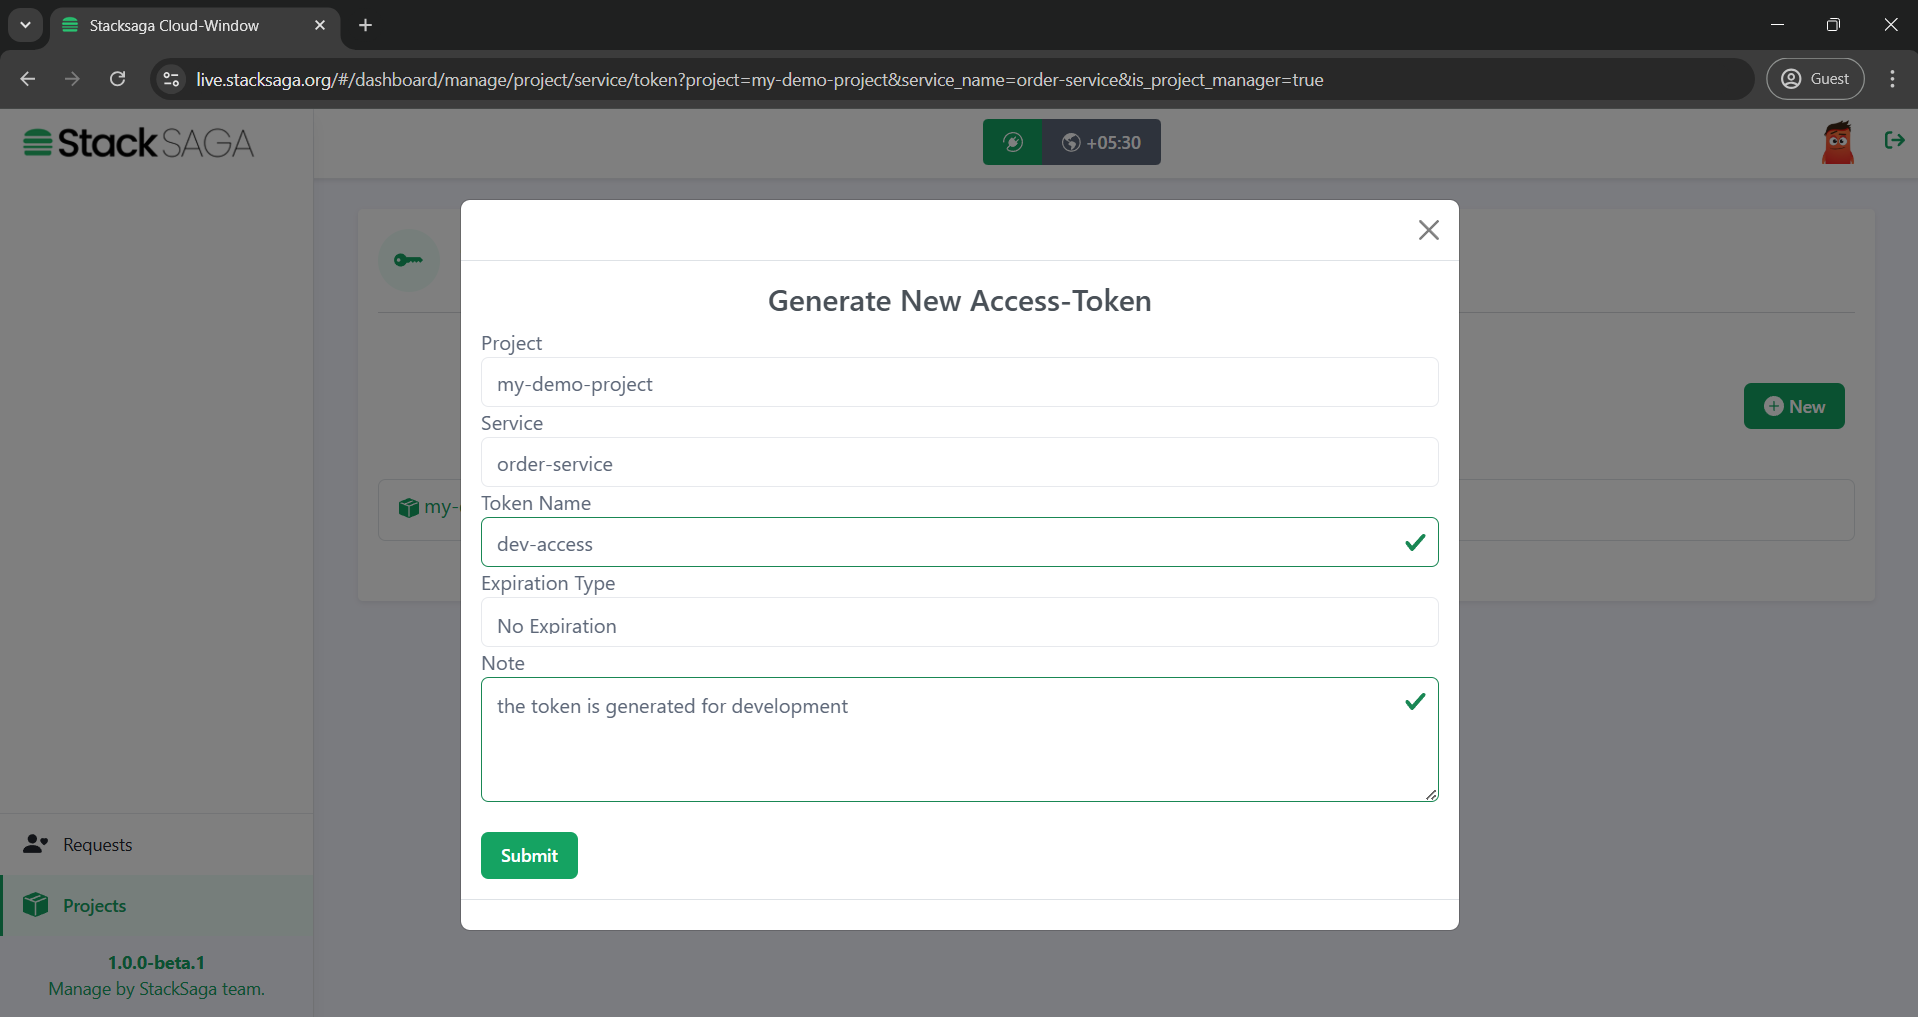
Task: Expand Chrome's three-dot menu
Action: point(1891,79)
